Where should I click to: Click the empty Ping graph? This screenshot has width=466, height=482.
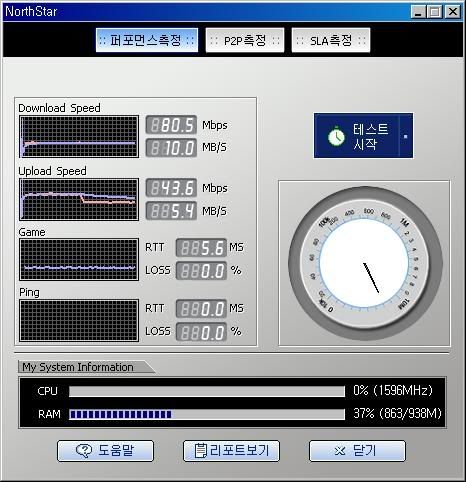click(x=79, y=320)
